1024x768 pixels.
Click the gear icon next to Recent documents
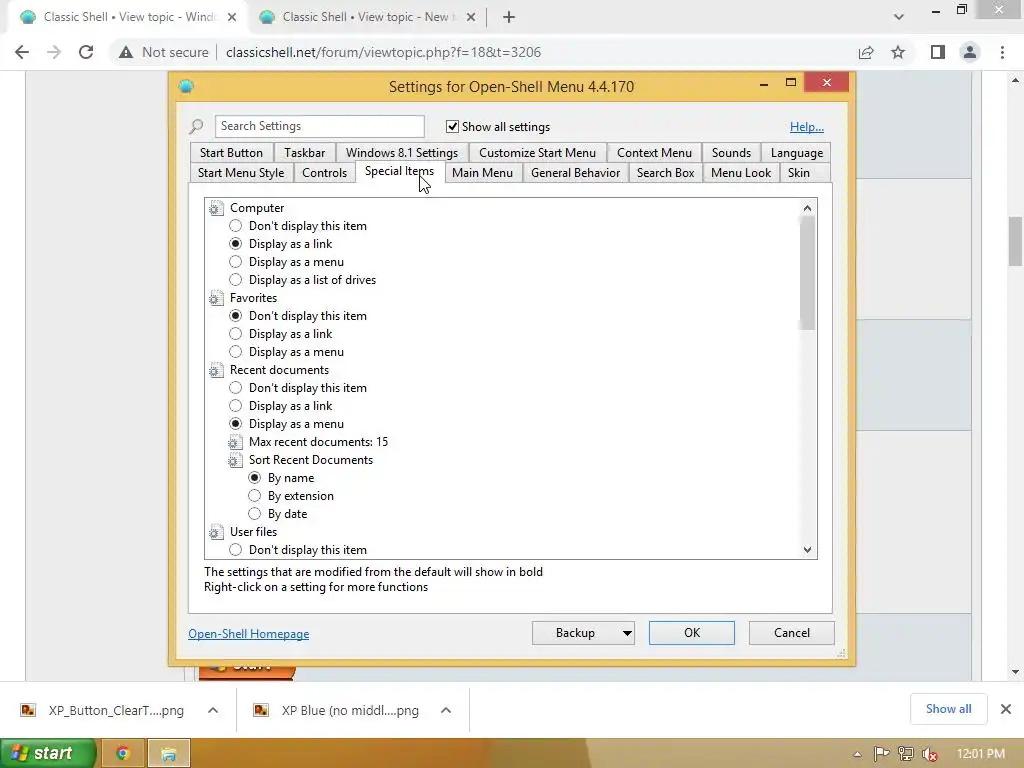[216, 370]
